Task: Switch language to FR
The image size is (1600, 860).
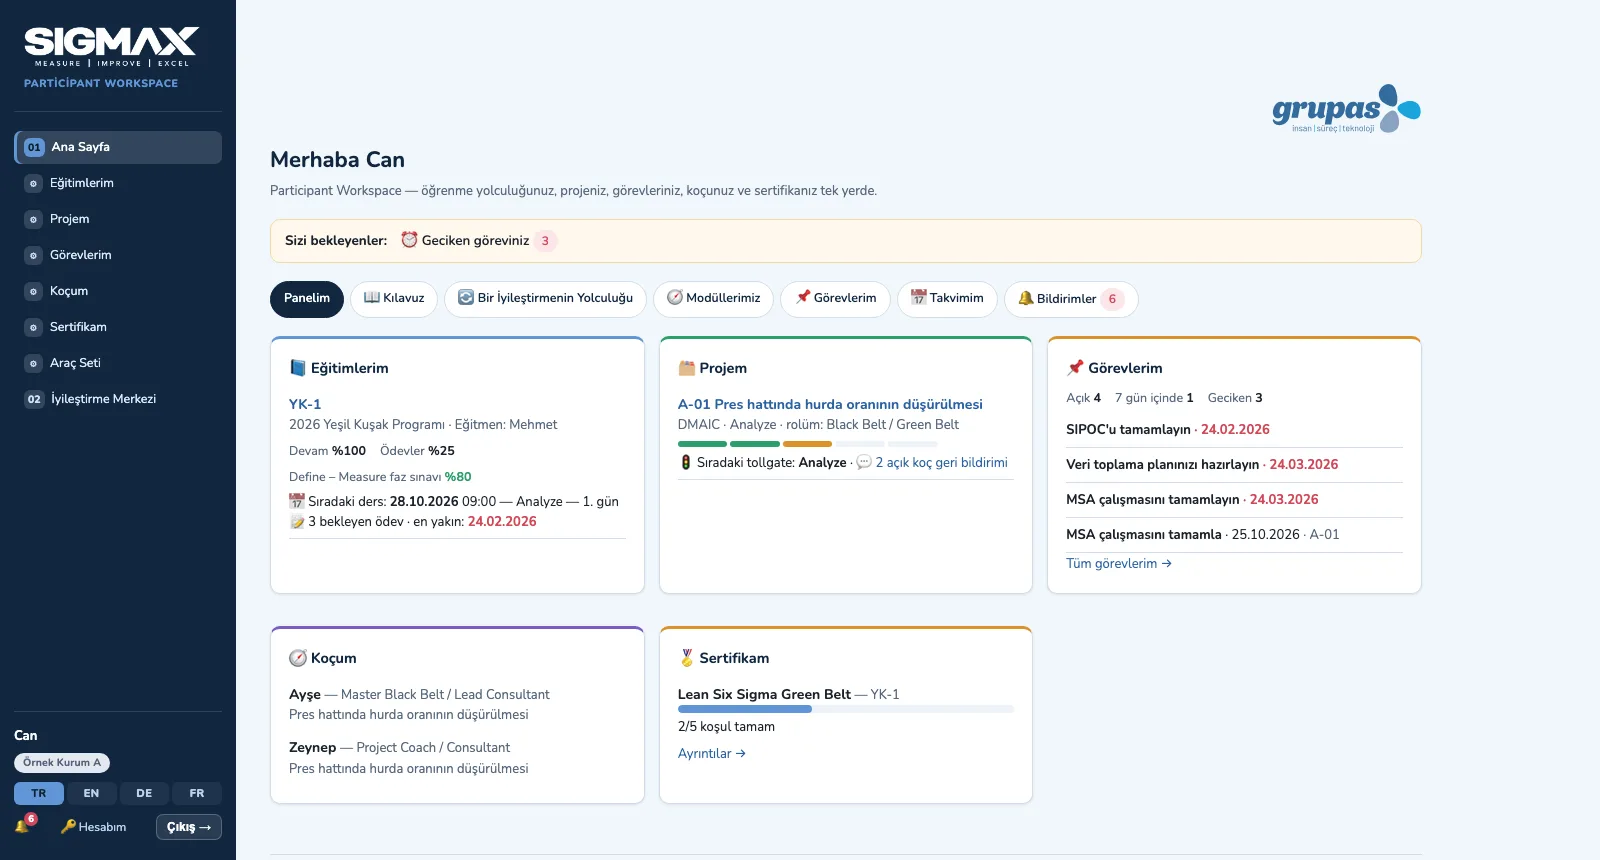Action: (x=197, y=794)
